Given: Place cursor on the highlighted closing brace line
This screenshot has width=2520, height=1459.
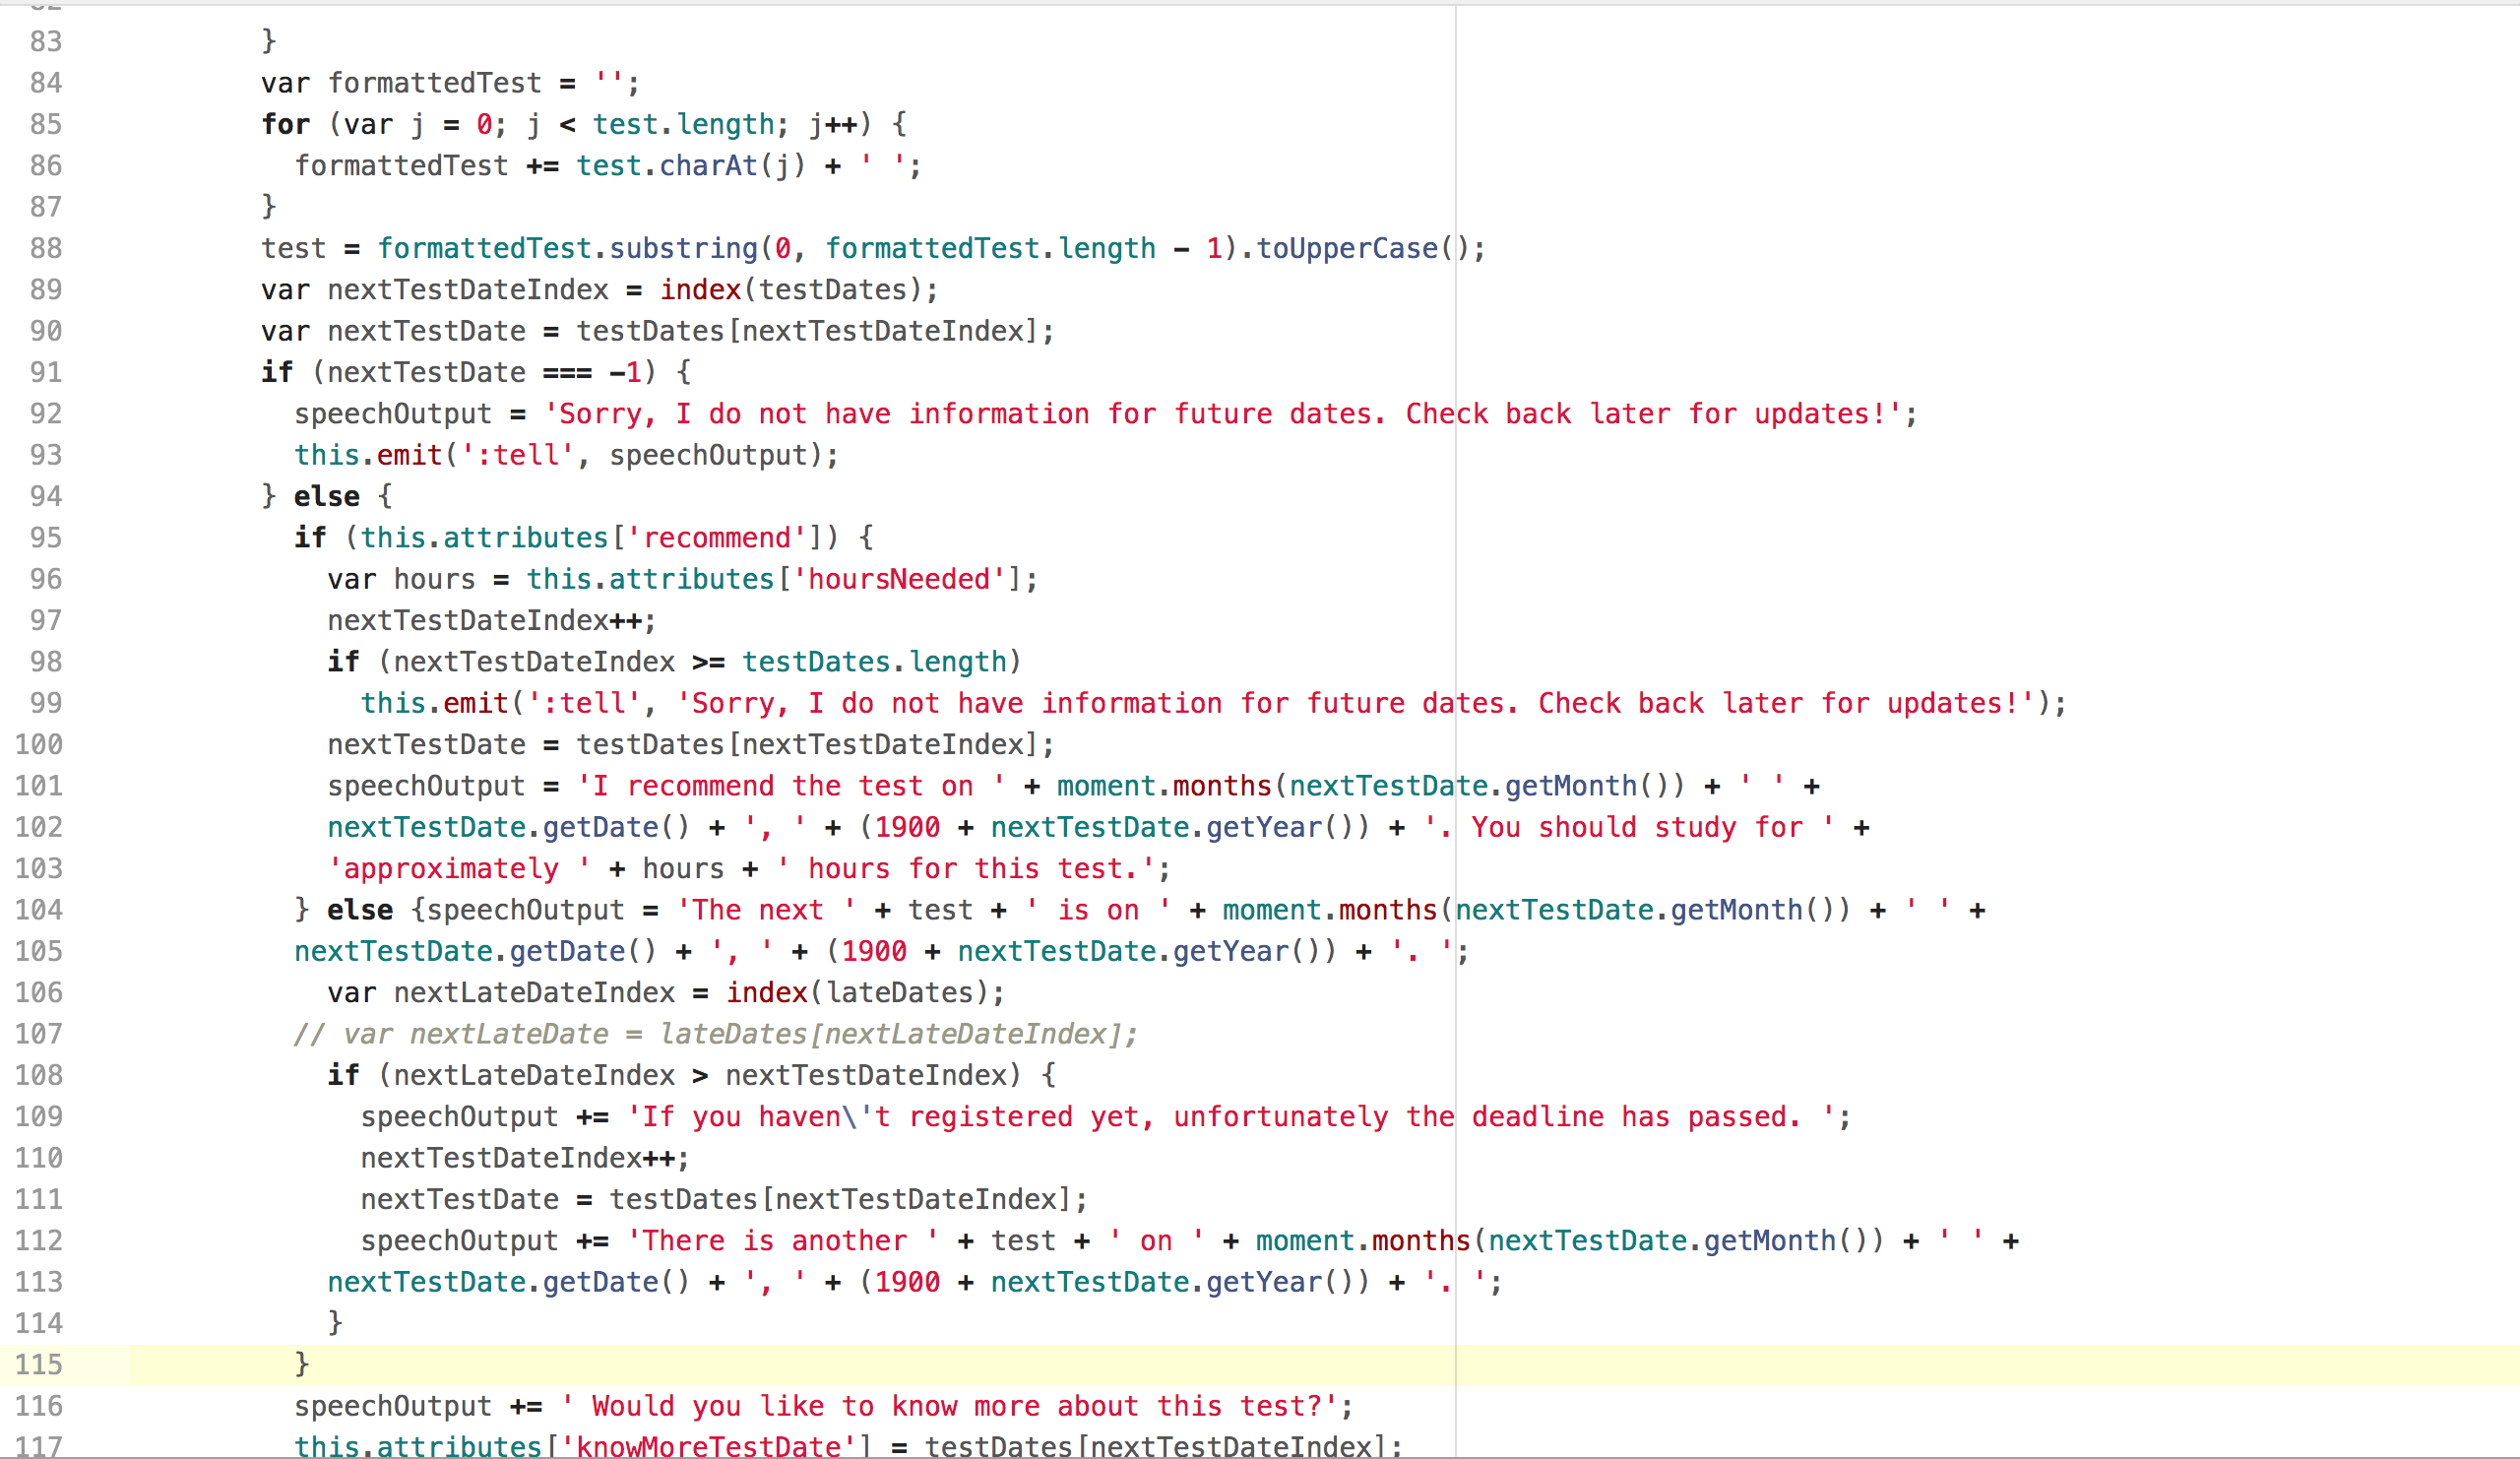Looking at the screenshot, I should coord(302,1365).
